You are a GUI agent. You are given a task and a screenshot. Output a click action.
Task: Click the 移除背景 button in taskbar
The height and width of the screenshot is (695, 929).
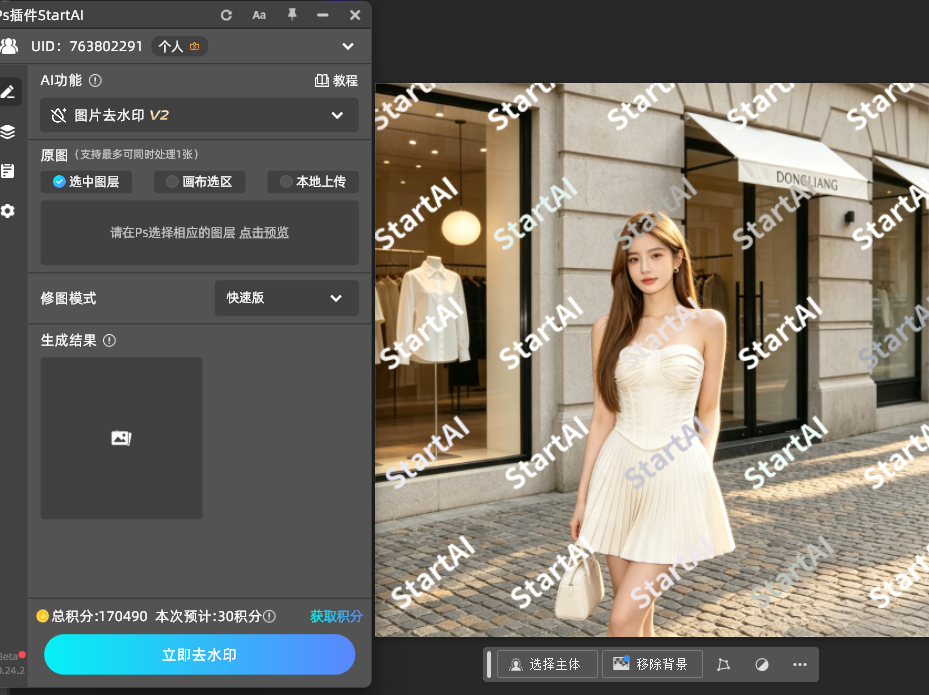point(652,664)
